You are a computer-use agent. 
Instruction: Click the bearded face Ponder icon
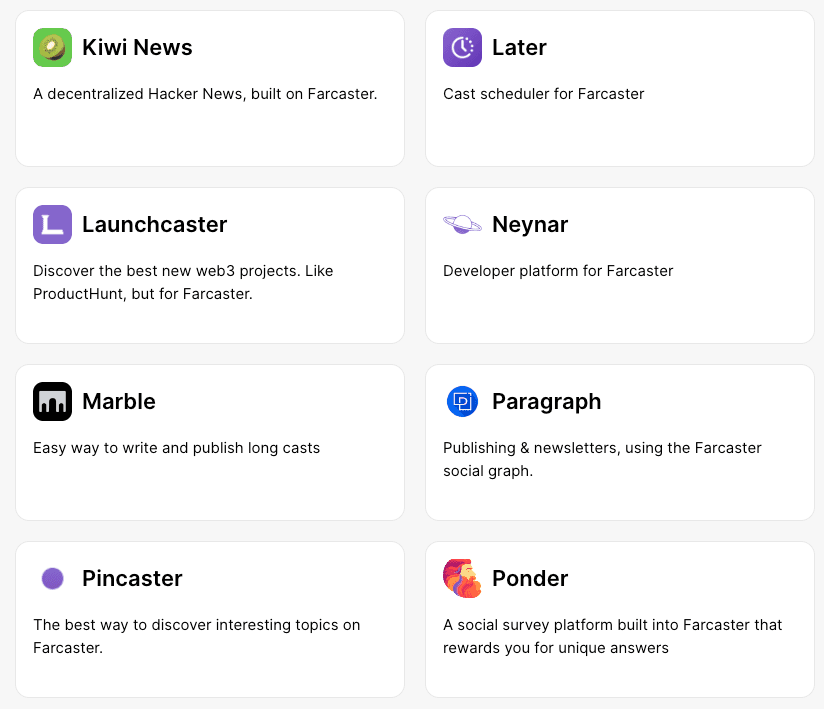pos(462,579)
